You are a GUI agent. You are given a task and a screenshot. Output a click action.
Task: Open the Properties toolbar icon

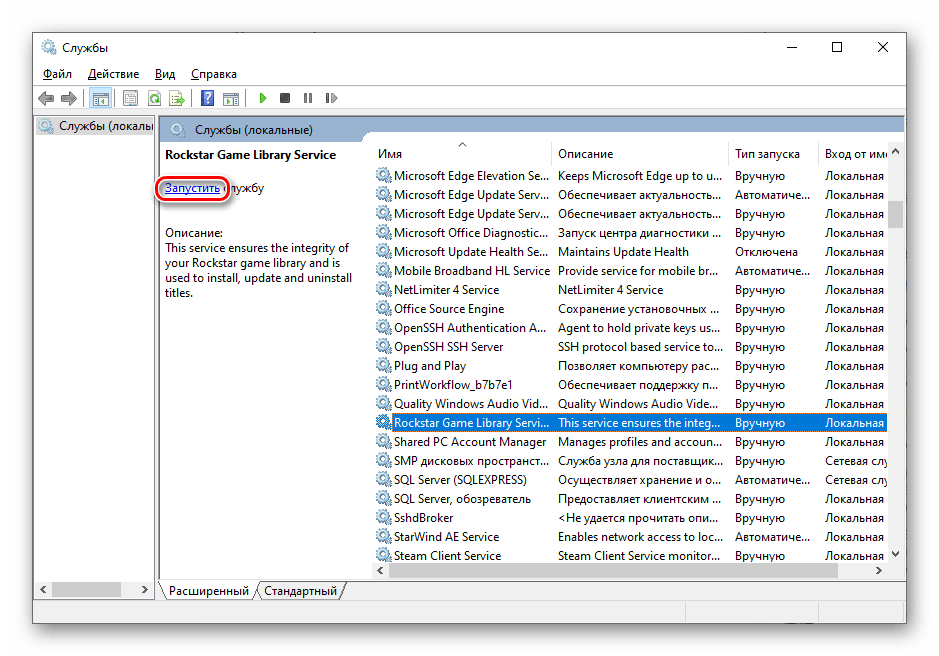pos(130,98)
